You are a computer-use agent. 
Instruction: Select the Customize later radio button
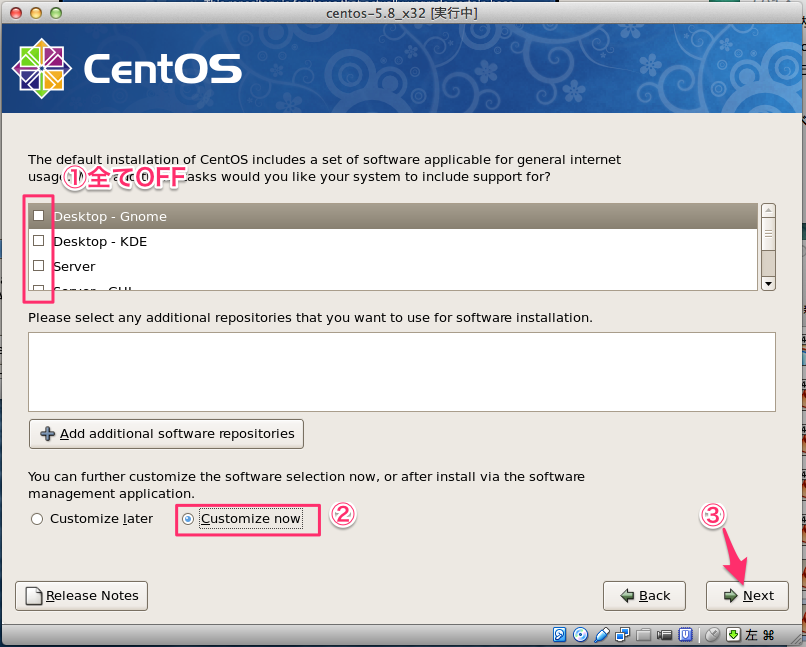(36, 519)
